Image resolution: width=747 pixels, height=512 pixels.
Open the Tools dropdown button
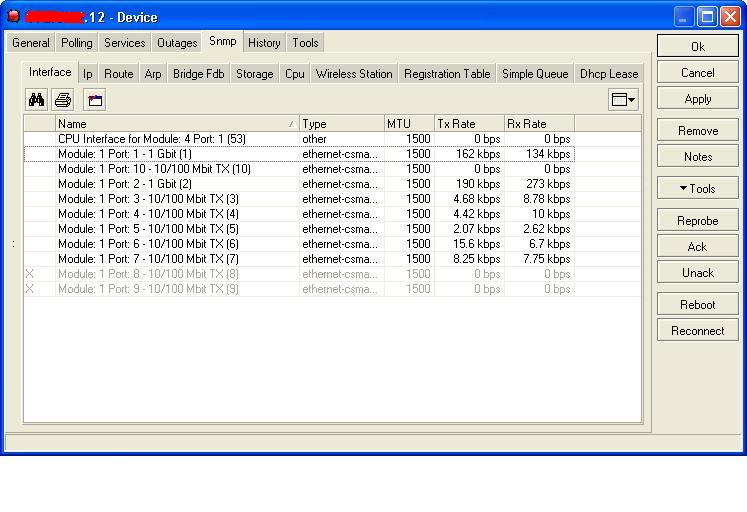[697, 189]
